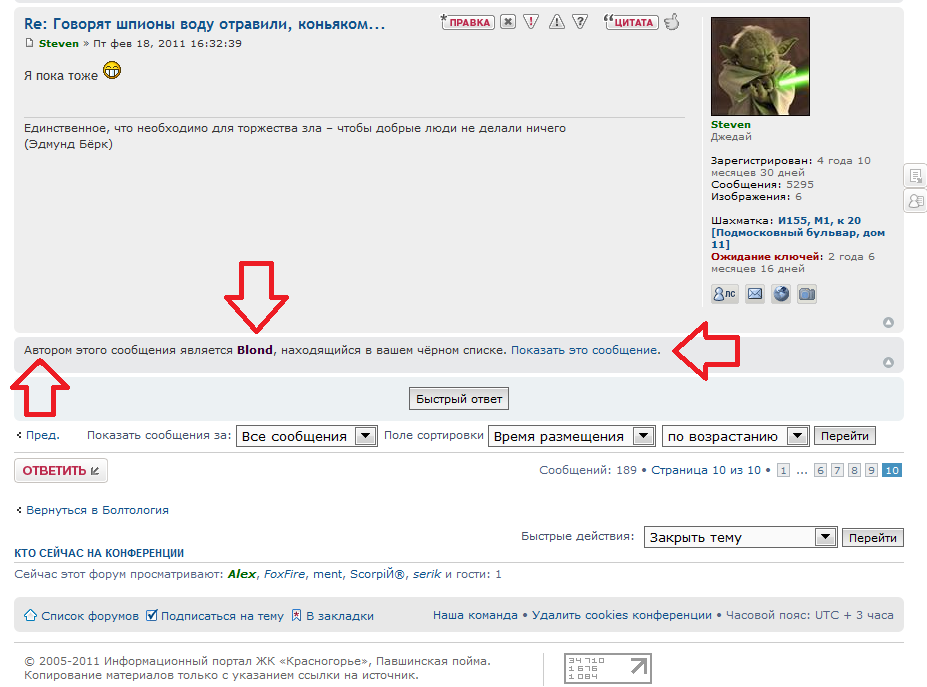Open the 'по возрастанию' order dropdown
The width and height of the screenshot is (927, 687).
pyautogui.click(x=735, y=436)
